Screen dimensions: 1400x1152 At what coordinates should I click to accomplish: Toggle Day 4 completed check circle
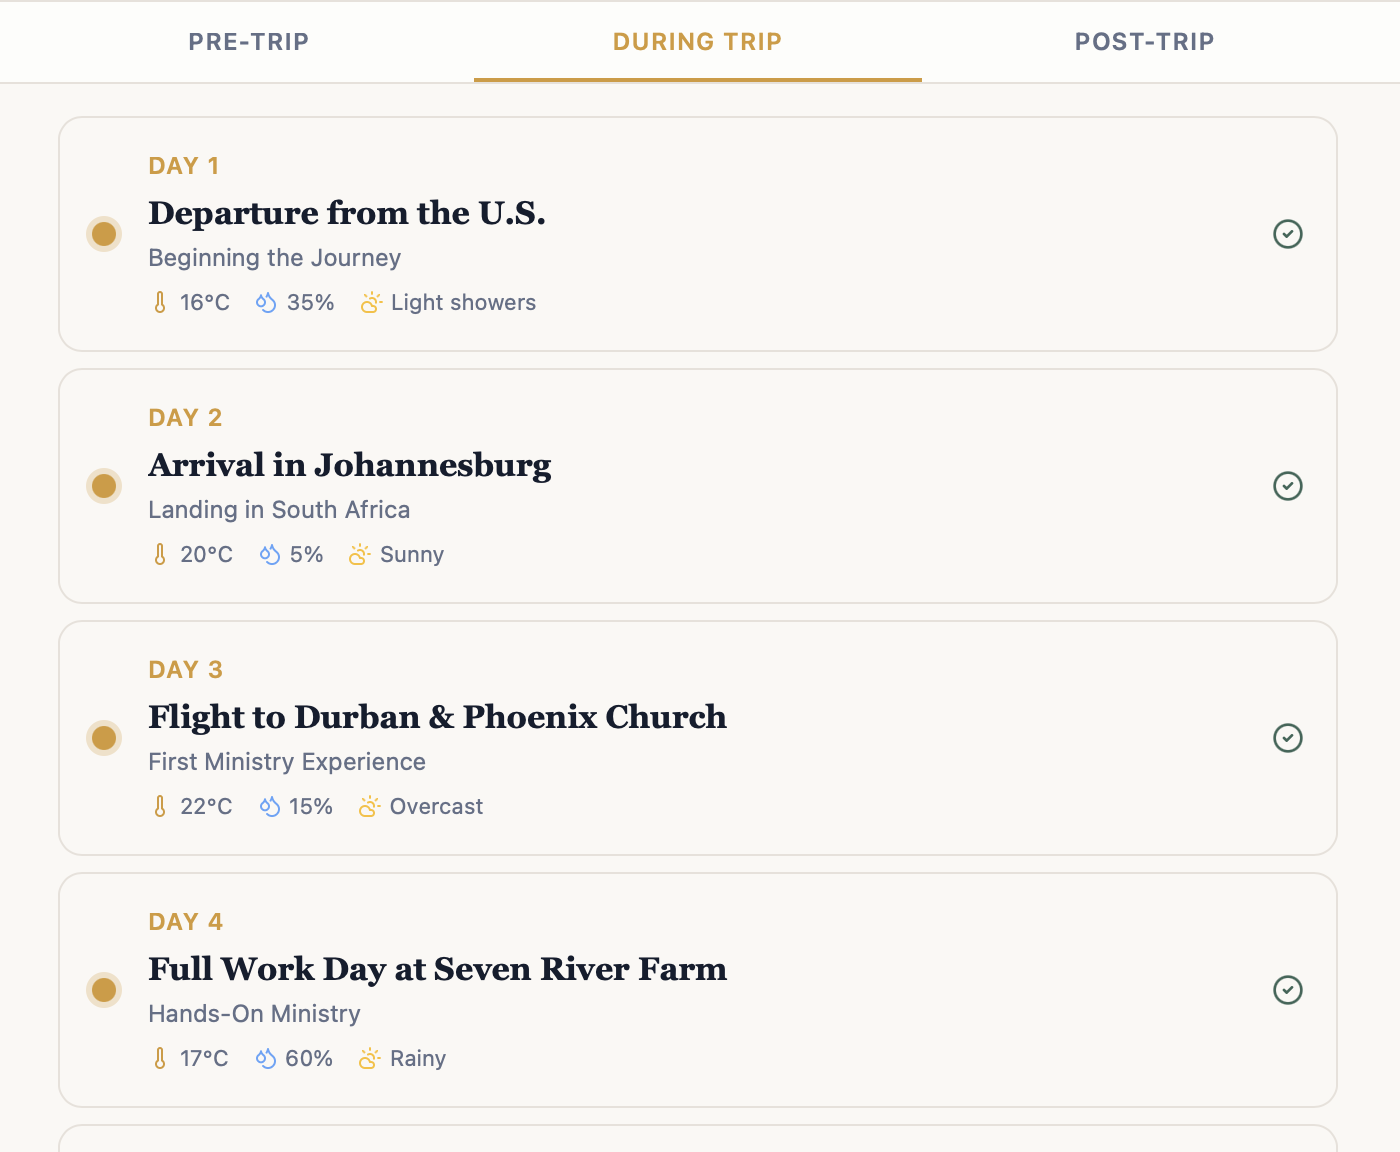coord(1288,990)
